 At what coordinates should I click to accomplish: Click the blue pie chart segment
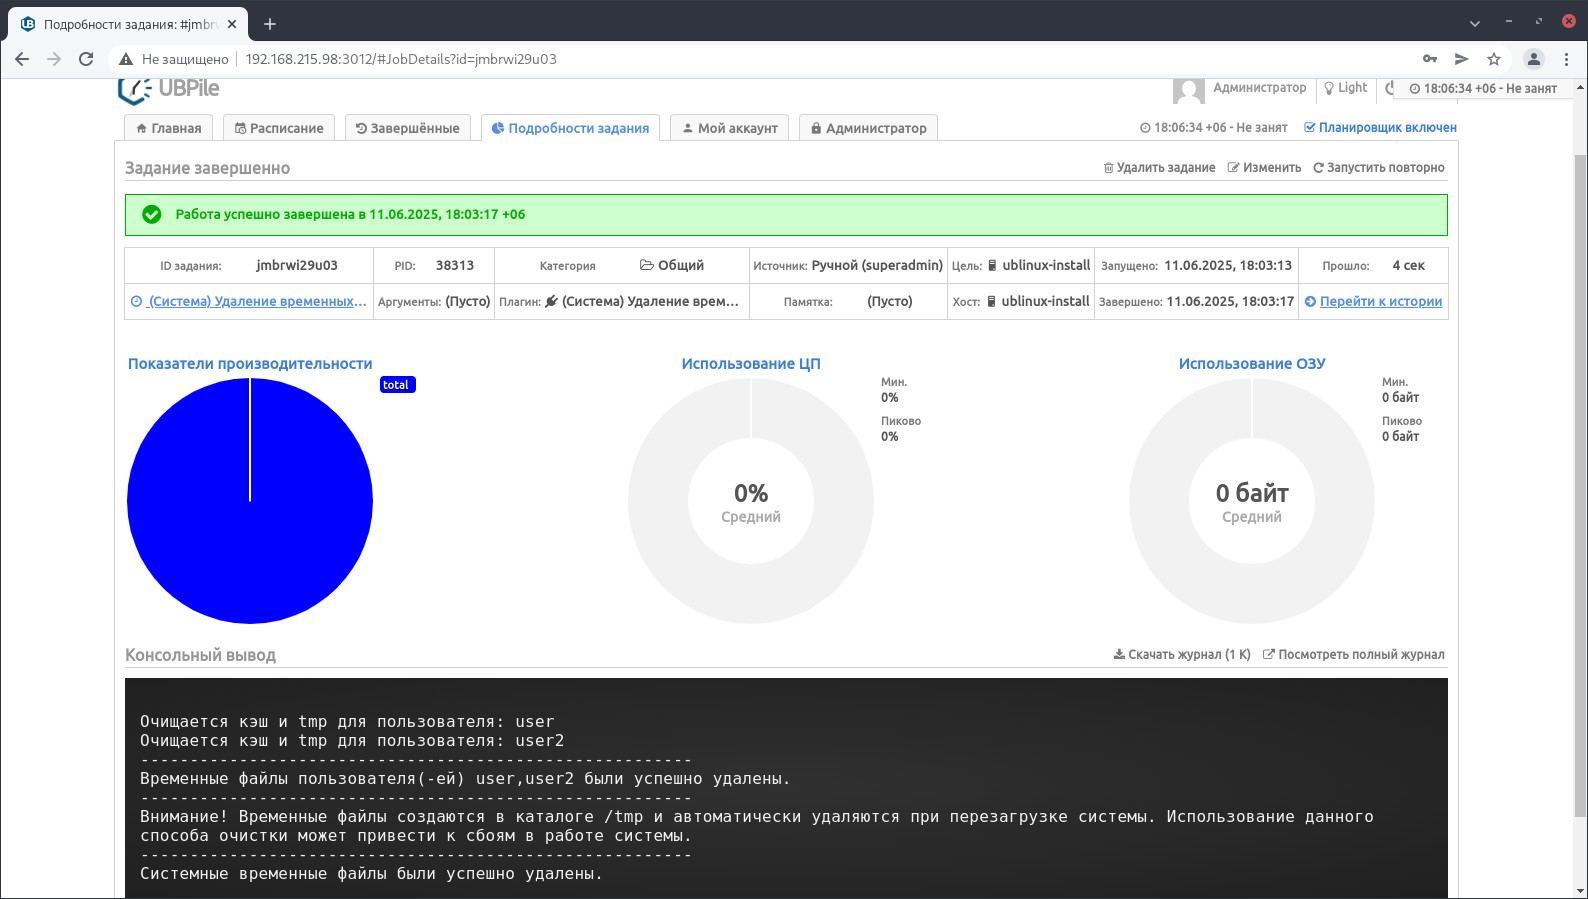click(x=250, y=501)
